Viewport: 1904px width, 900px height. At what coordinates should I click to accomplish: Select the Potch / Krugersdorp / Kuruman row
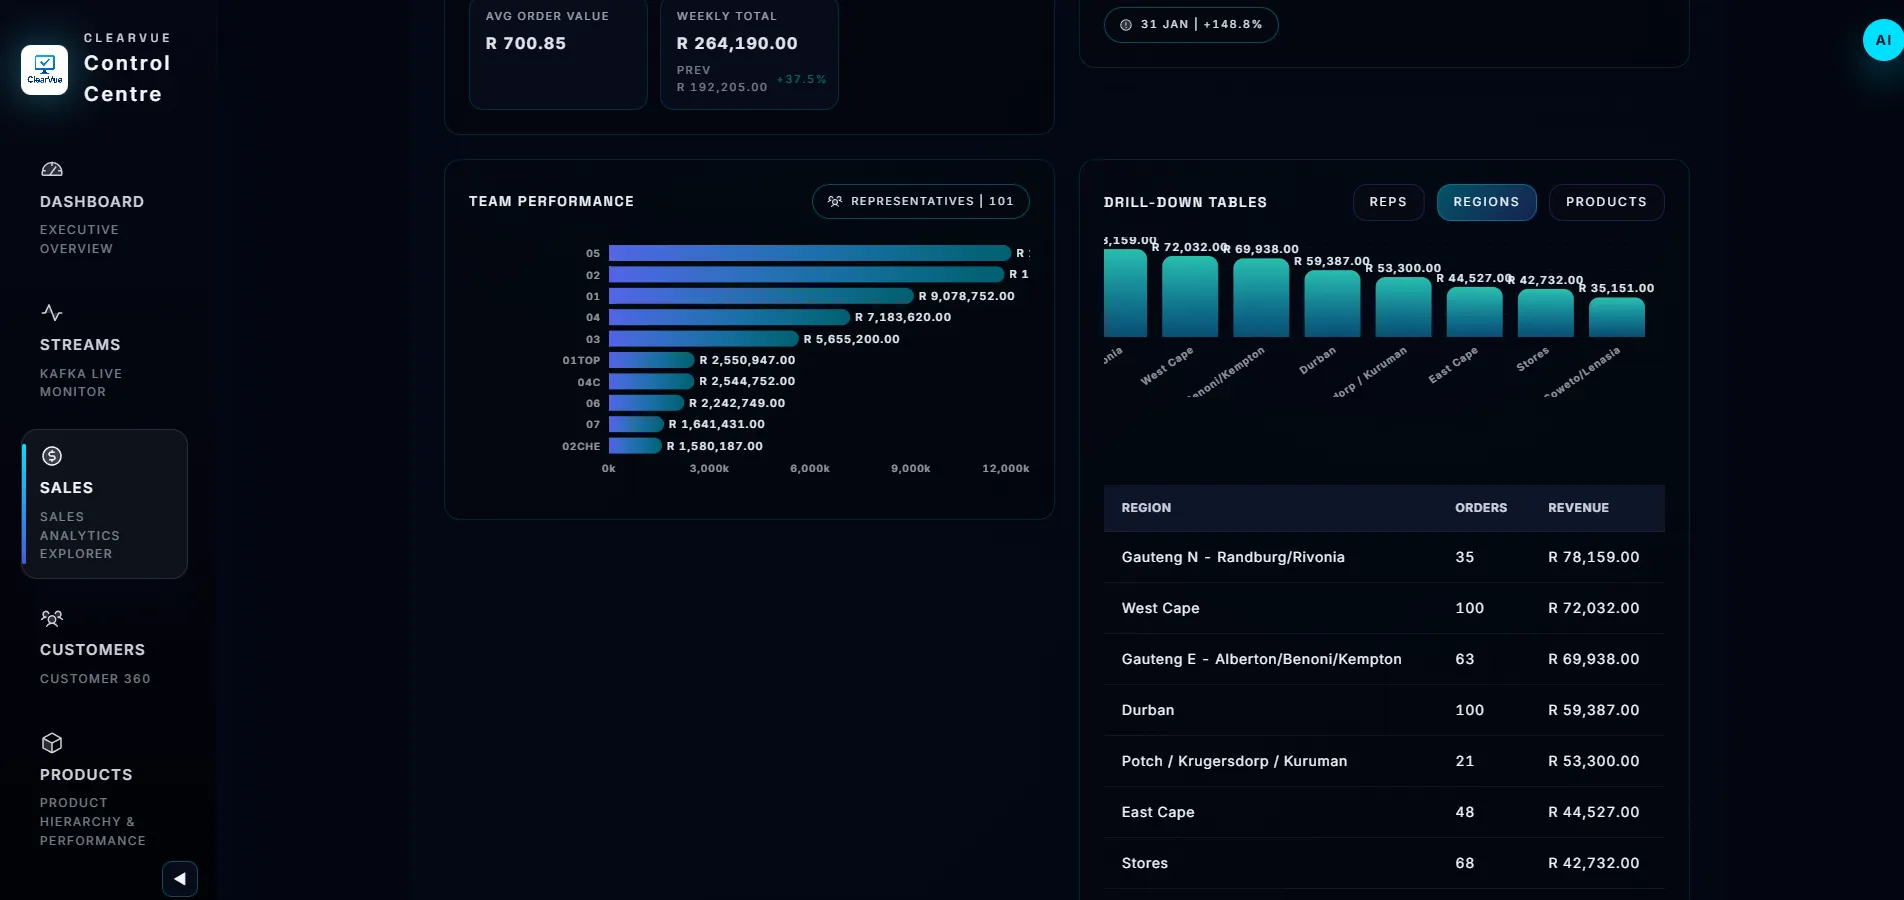click(1384, 761)
